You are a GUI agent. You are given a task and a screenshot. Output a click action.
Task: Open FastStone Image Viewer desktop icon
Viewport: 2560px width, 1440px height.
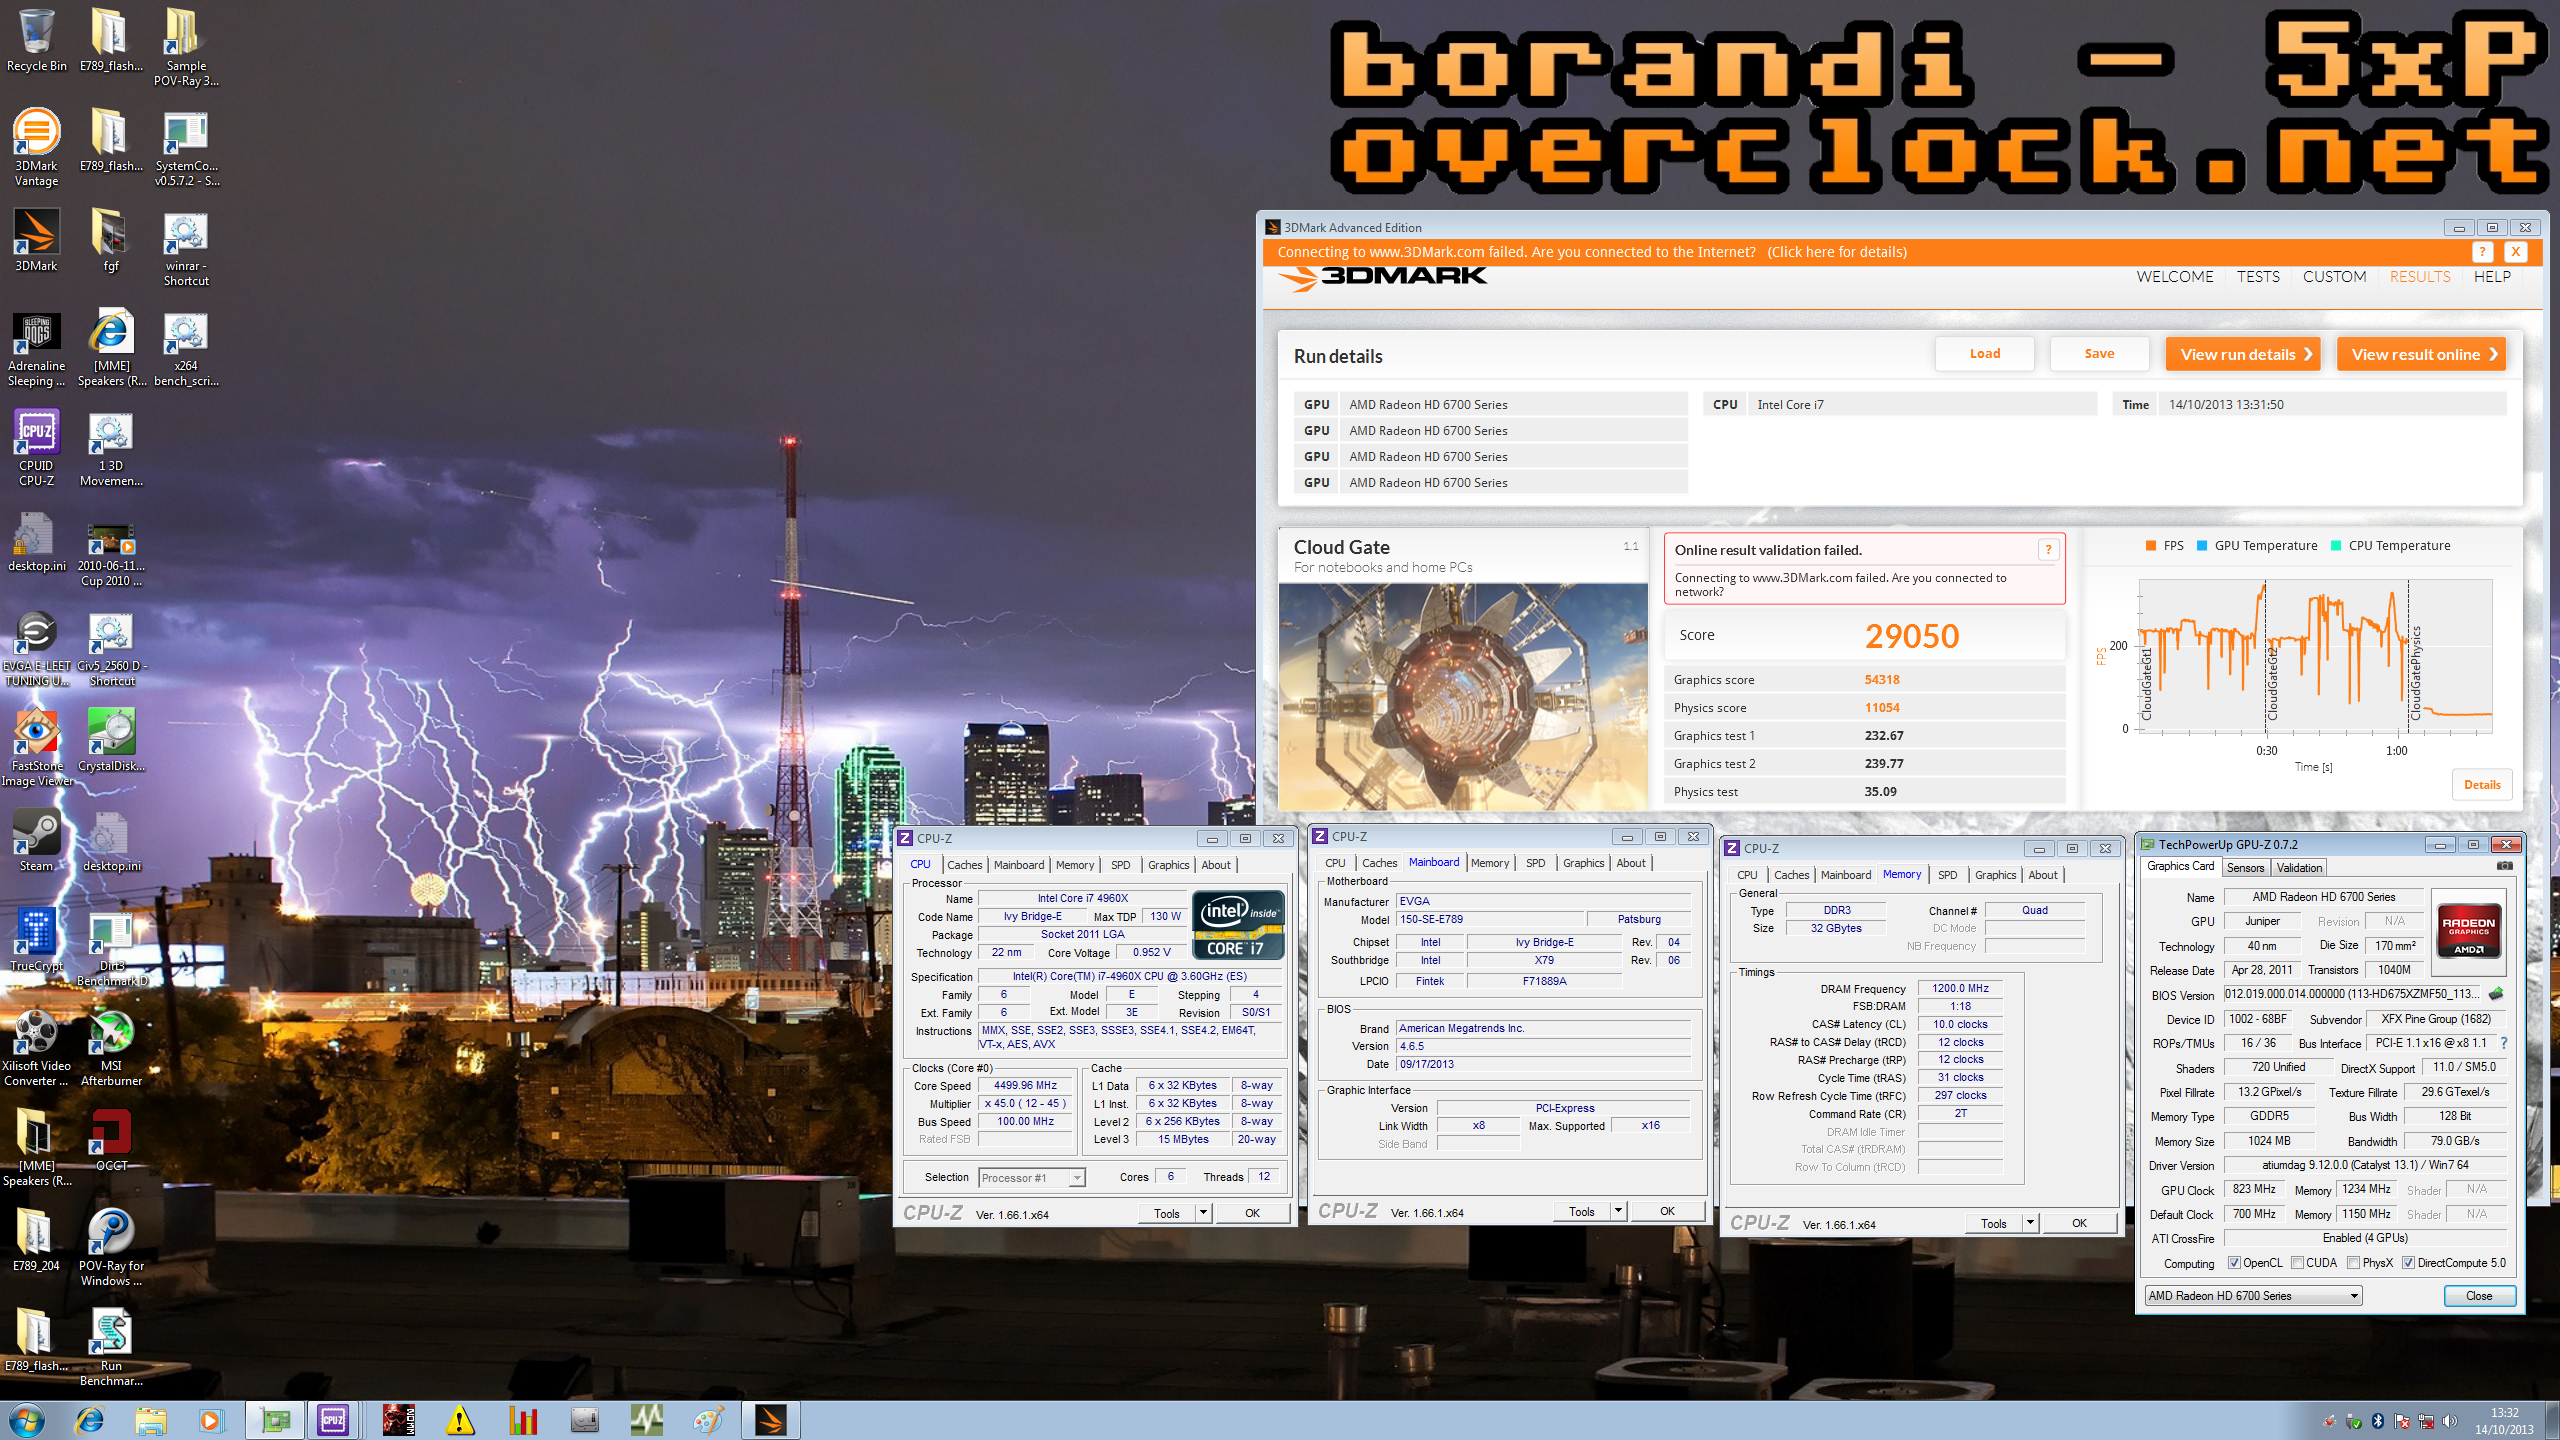click(36, 747)
